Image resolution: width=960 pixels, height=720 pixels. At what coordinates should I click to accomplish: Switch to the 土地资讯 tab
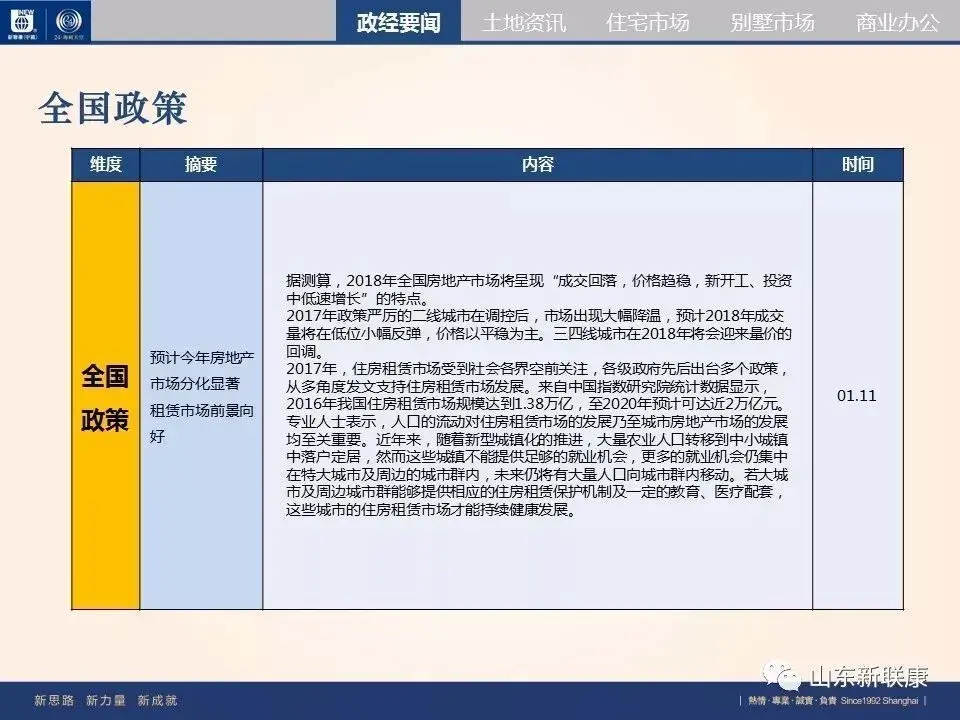(523, 22)
